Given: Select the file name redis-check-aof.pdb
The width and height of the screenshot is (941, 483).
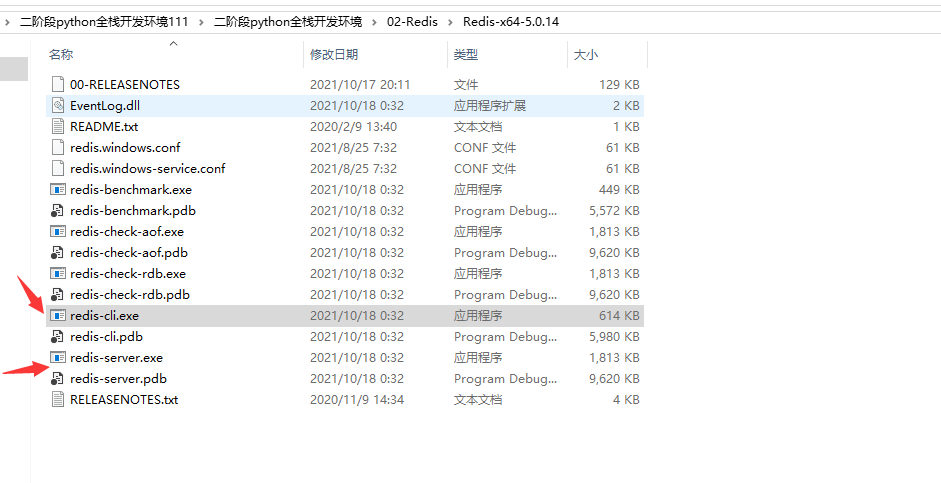Looking at the screenshot, I should pyautogui.click(x=129, y=253).
